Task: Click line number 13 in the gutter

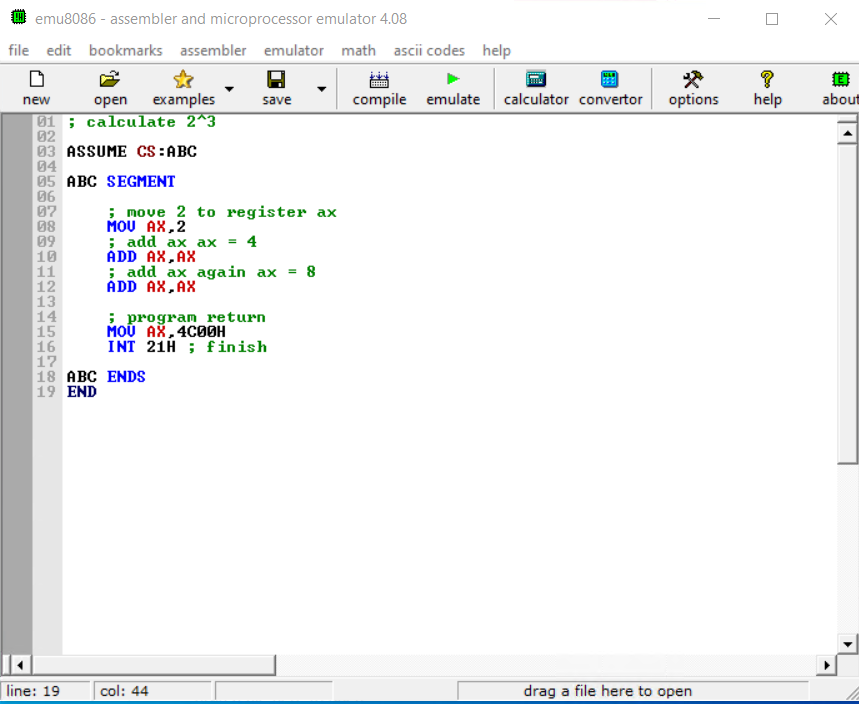Action: [x=47, y=301]
